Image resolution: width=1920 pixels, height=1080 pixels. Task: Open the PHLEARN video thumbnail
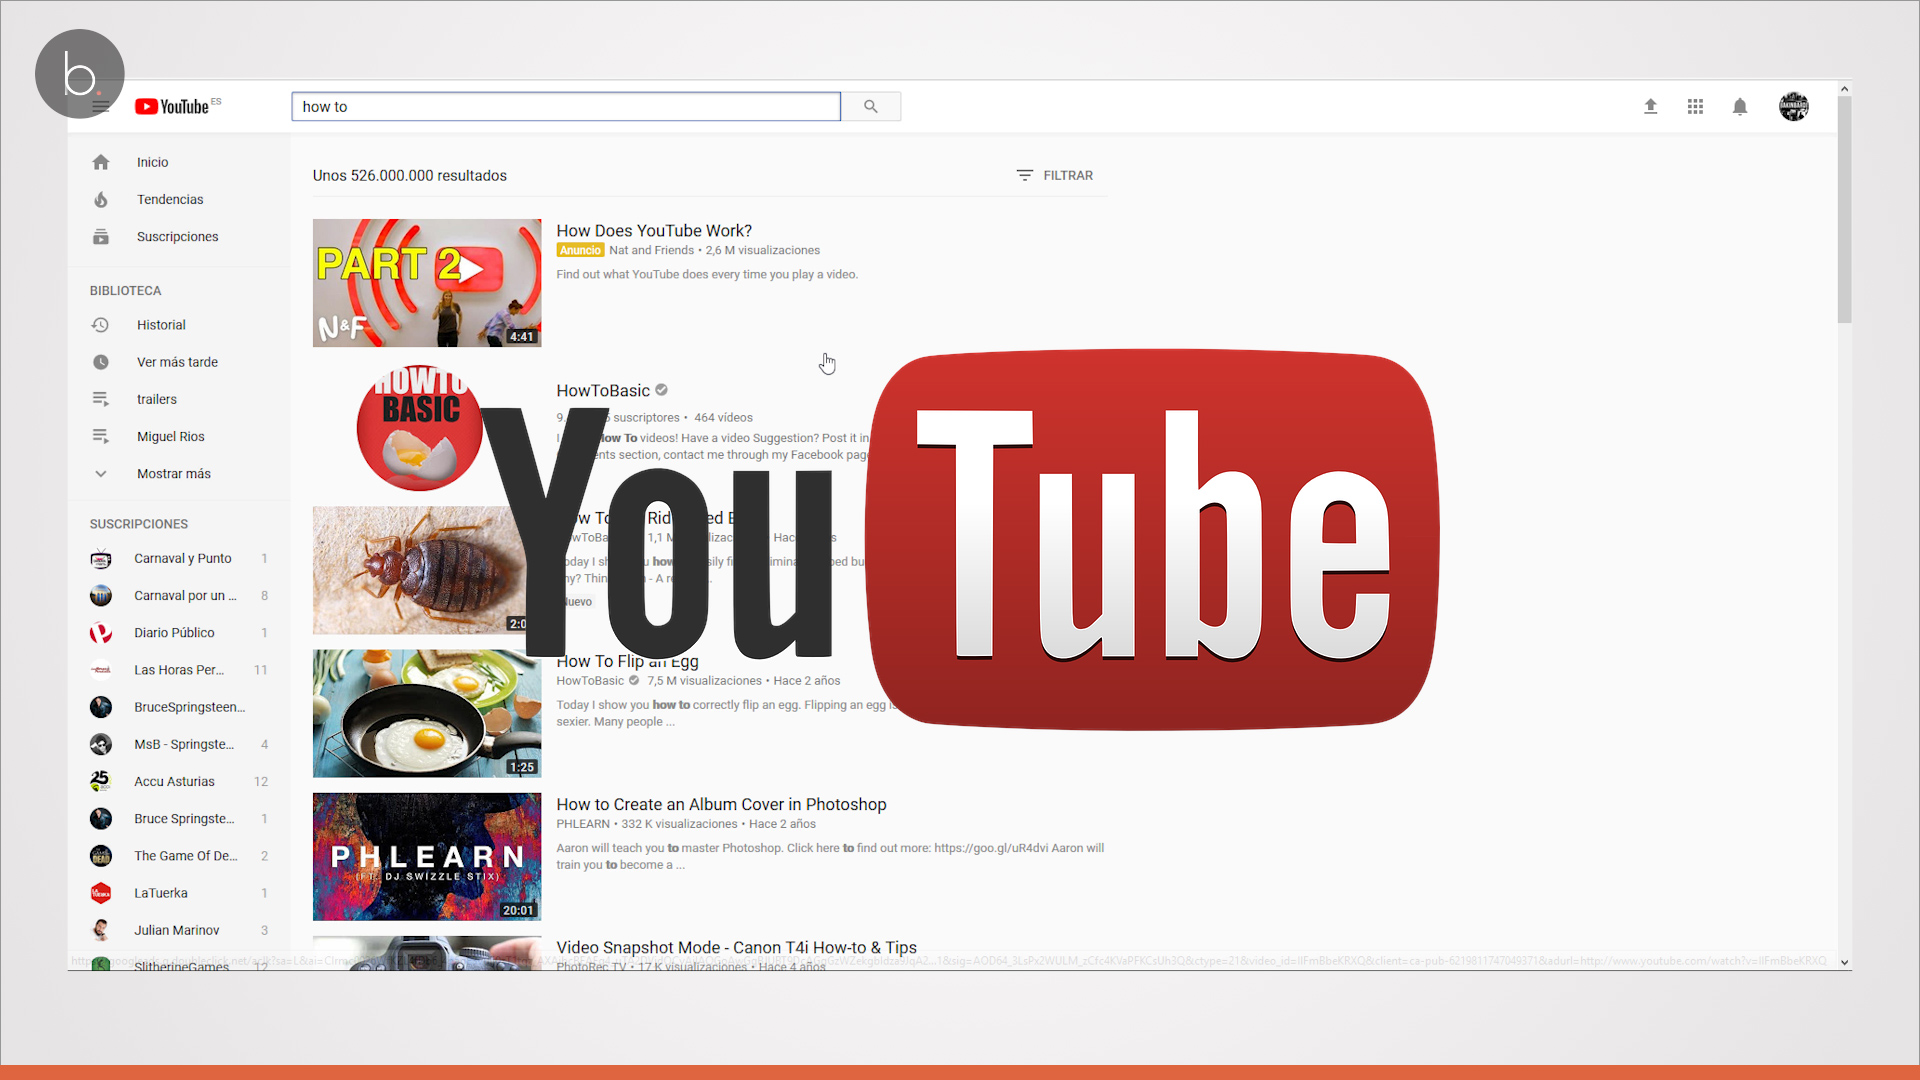coord(427,857)
